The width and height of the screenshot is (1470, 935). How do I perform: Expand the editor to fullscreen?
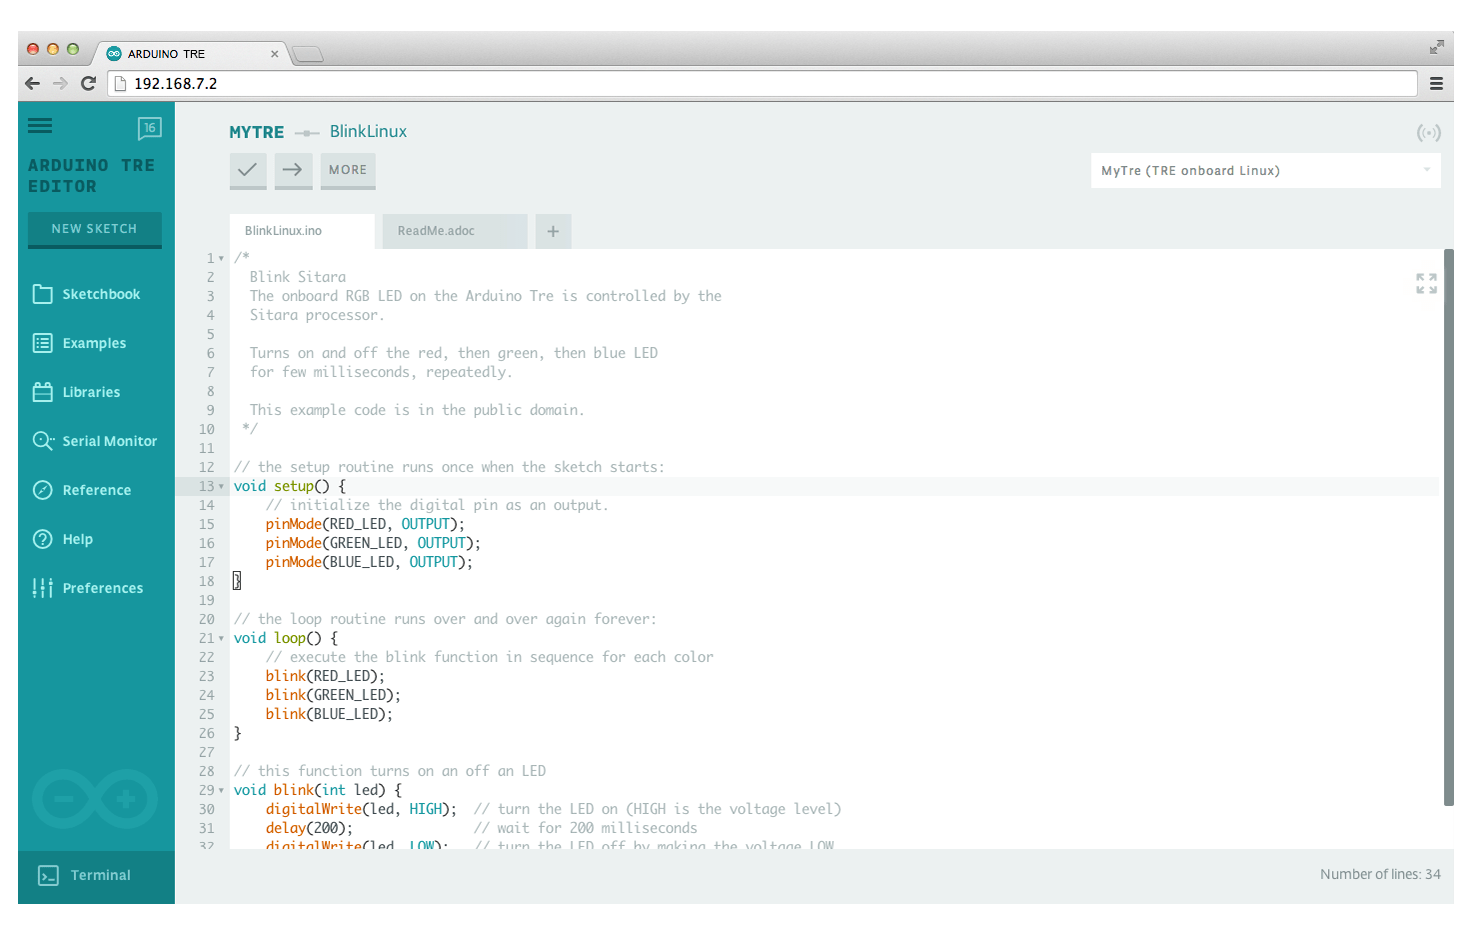point(1424,284)
